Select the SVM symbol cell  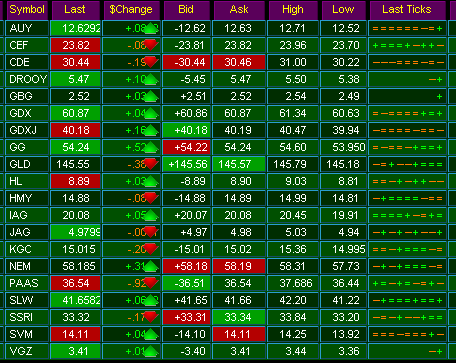coord(27,334)
